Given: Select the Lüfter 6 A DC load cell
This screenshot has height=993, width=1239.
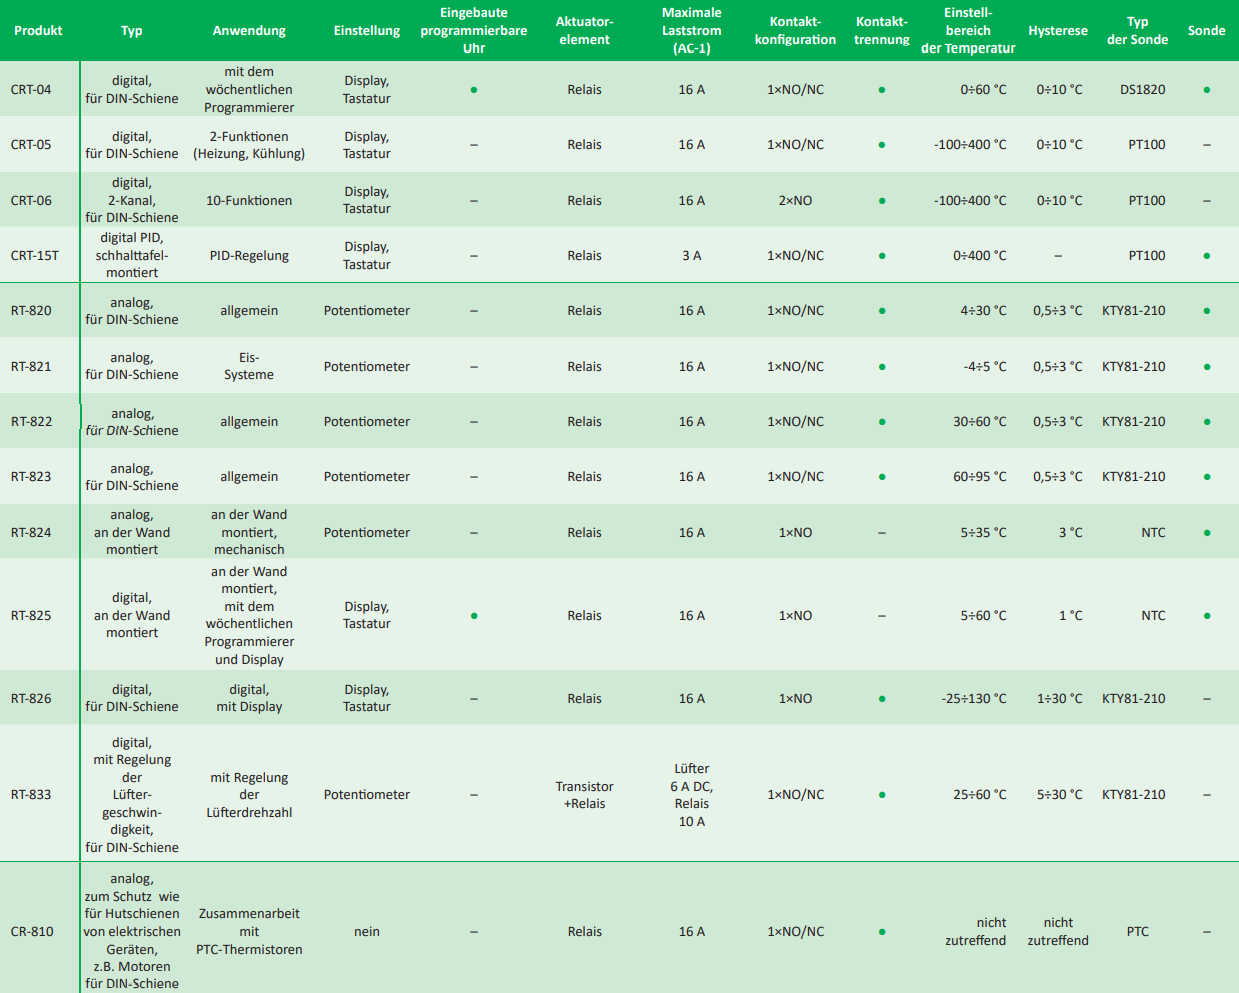Looking at the screenshot, I should (692, 795).
